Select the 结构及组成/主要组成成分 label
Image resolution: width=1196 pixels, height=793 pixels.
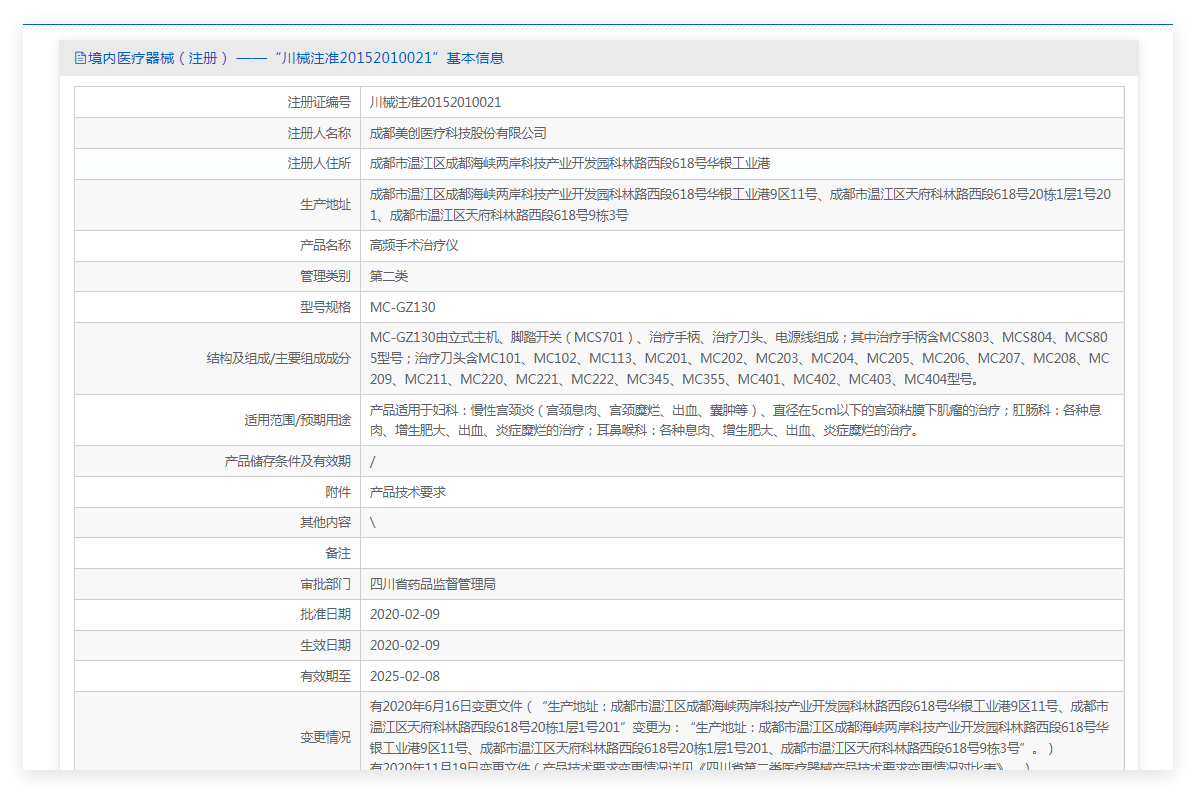pyautogui.click(x=278, y=358)
